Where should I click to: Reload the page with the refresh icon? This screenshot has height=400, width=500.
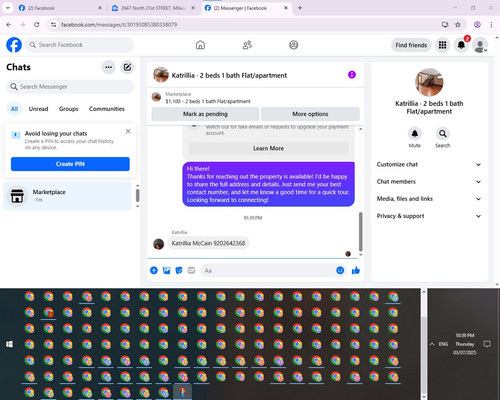[37, 25]
